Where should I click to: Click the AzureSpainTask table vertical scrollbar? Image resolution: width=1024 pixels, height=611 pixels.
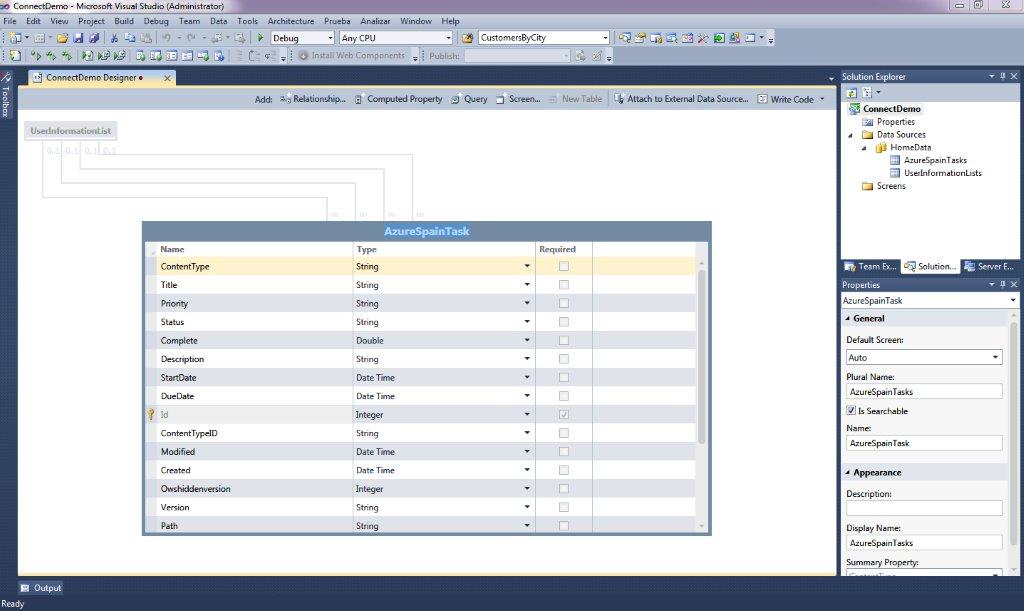click(x=702, y=356)
